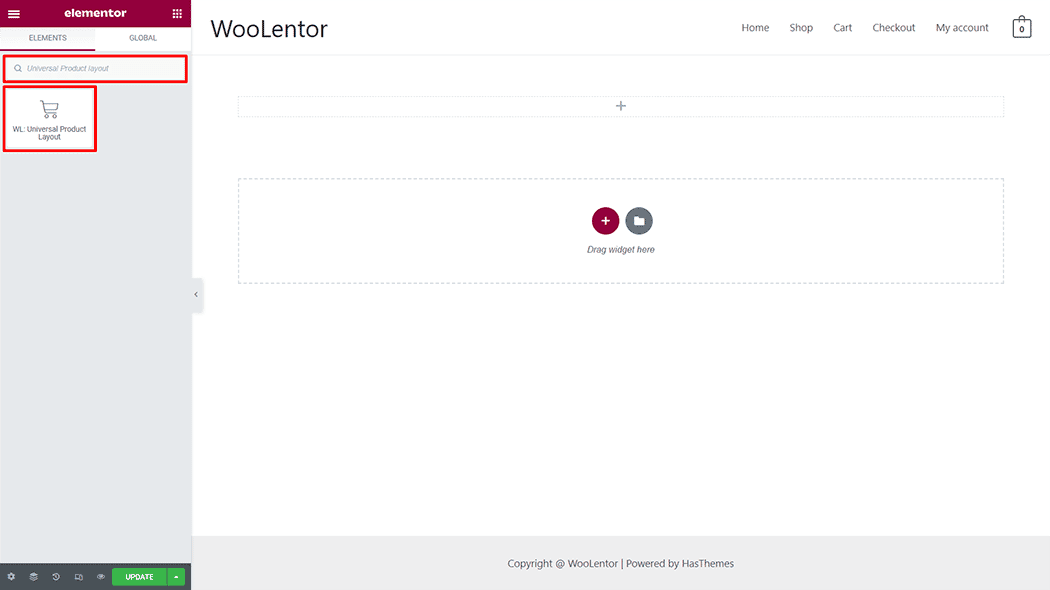
Task: Click the green Update button
Action: click(139, 577)
